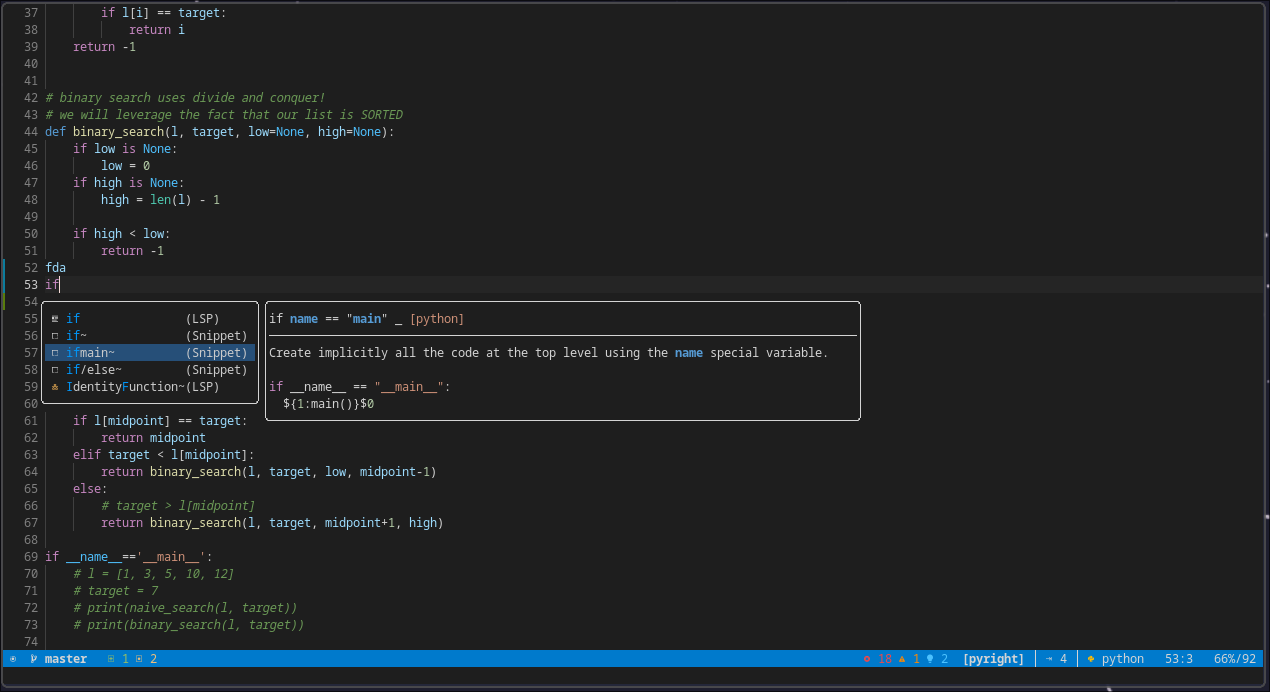Click the recursive call with 'midpoint-1'
The height and width of the screenshot is (692, 1270).
[x=269, y=472]
